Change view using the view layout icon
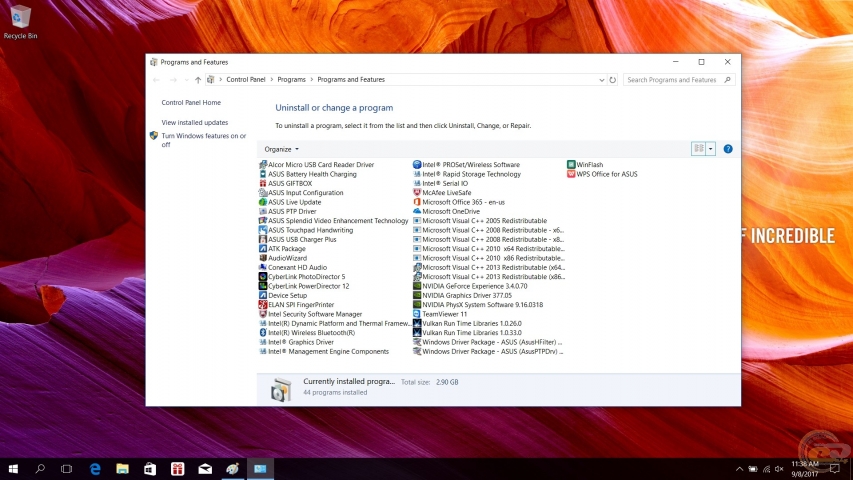This screenshot has width=853, height=480. tap(699, 149)
